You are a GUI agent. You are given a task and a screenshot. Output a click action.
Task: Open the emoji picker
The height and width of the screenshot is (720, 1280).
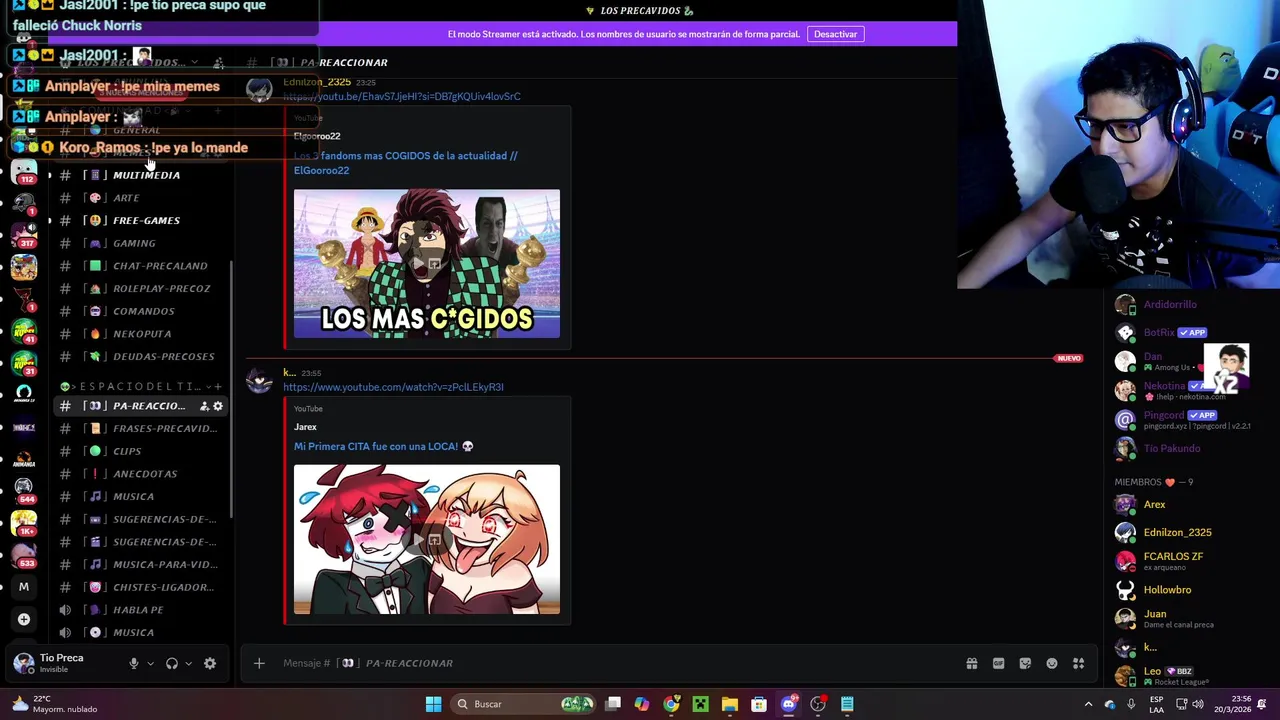1052,663
